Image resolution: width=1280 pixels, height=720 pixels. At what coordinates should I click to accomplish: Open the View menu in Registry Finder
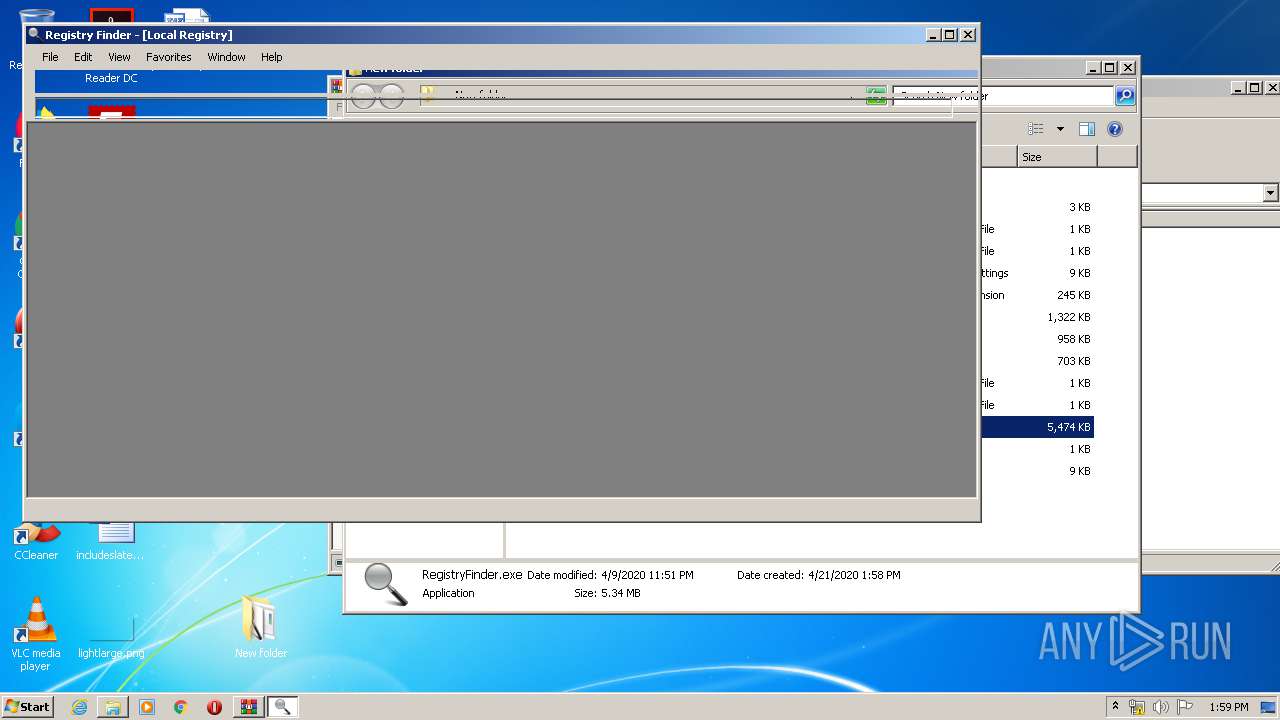tap(119, 57)
